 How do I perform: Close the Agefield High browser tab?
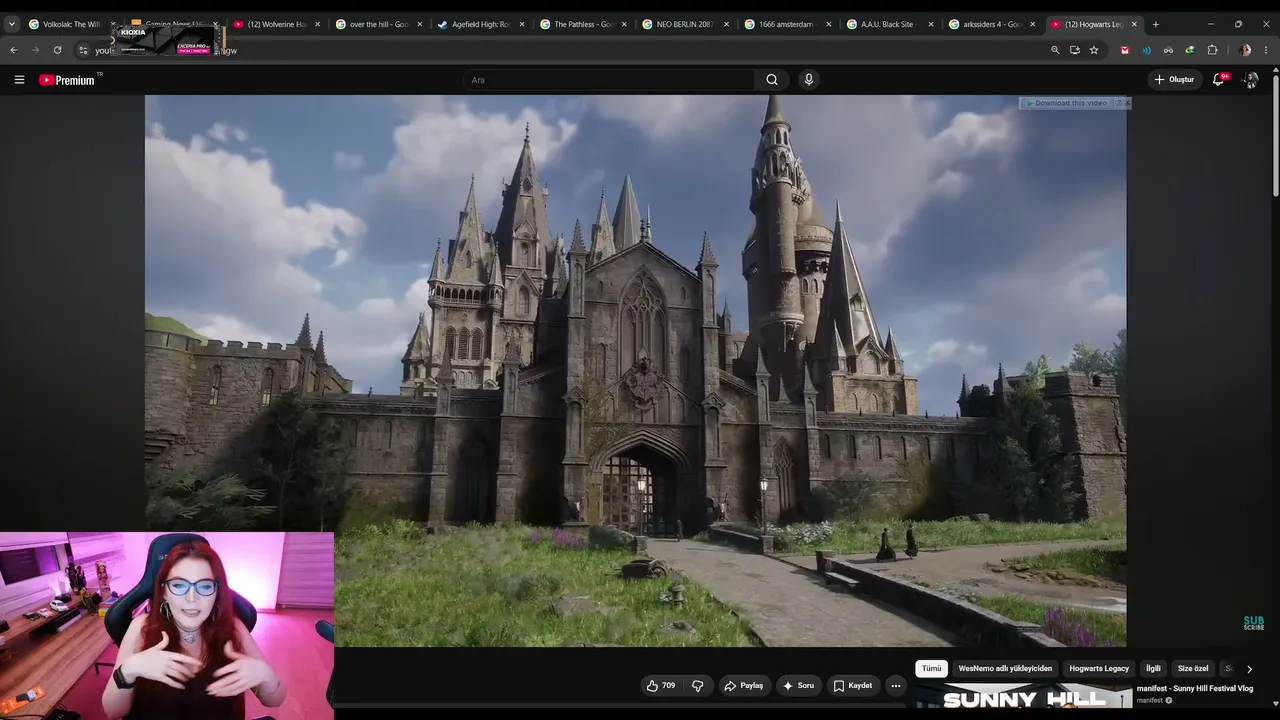522,24
